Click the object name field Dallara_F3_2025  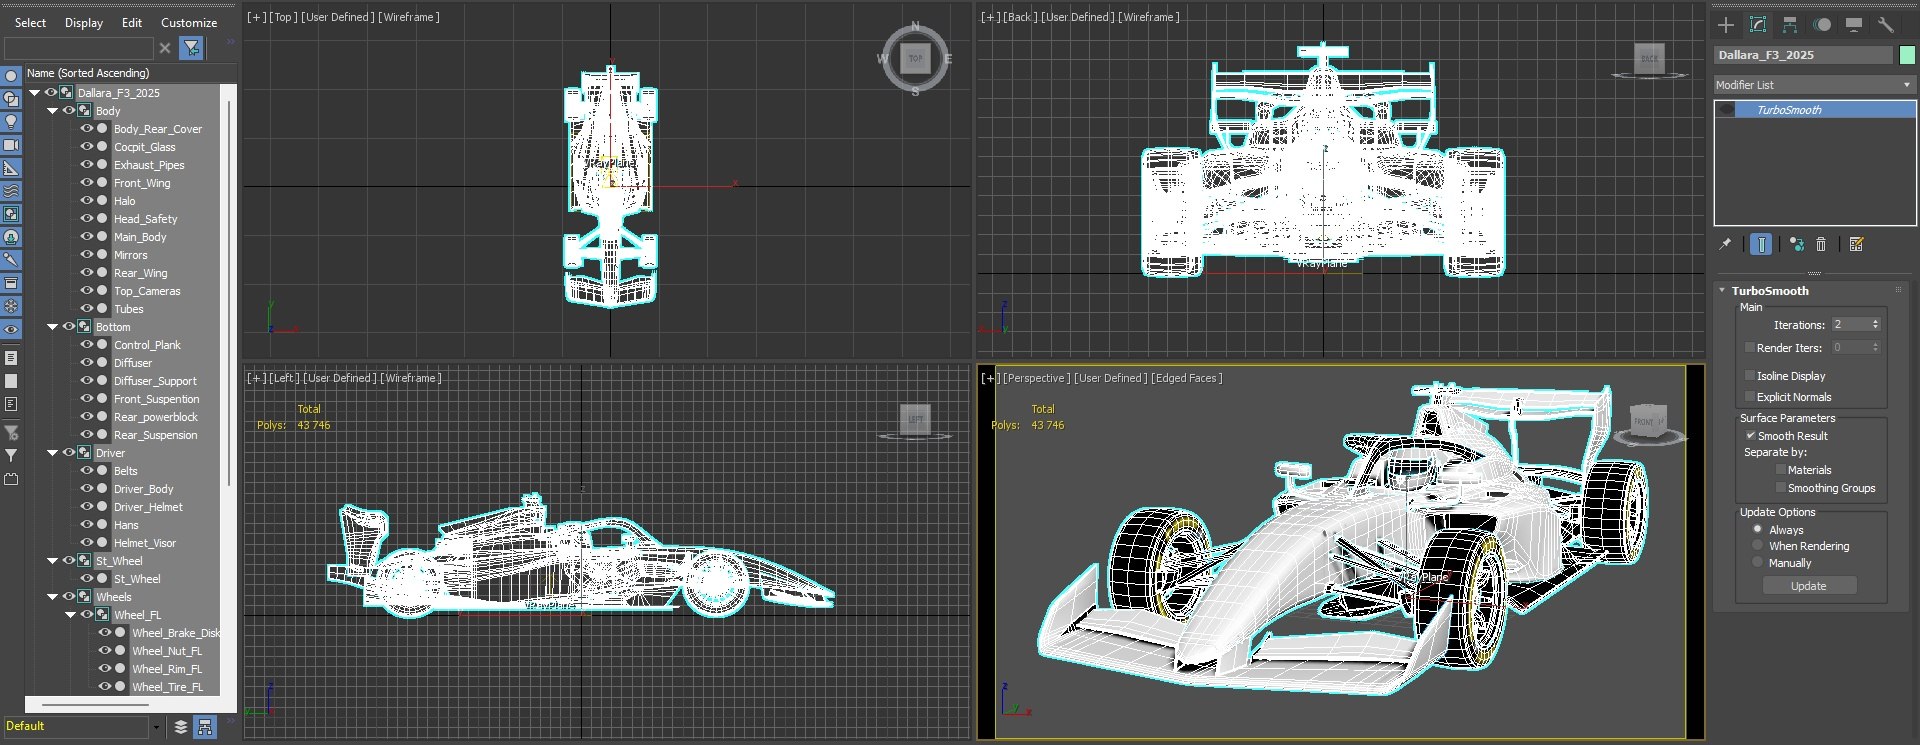pyautogui.click(x=1804, y=55)
